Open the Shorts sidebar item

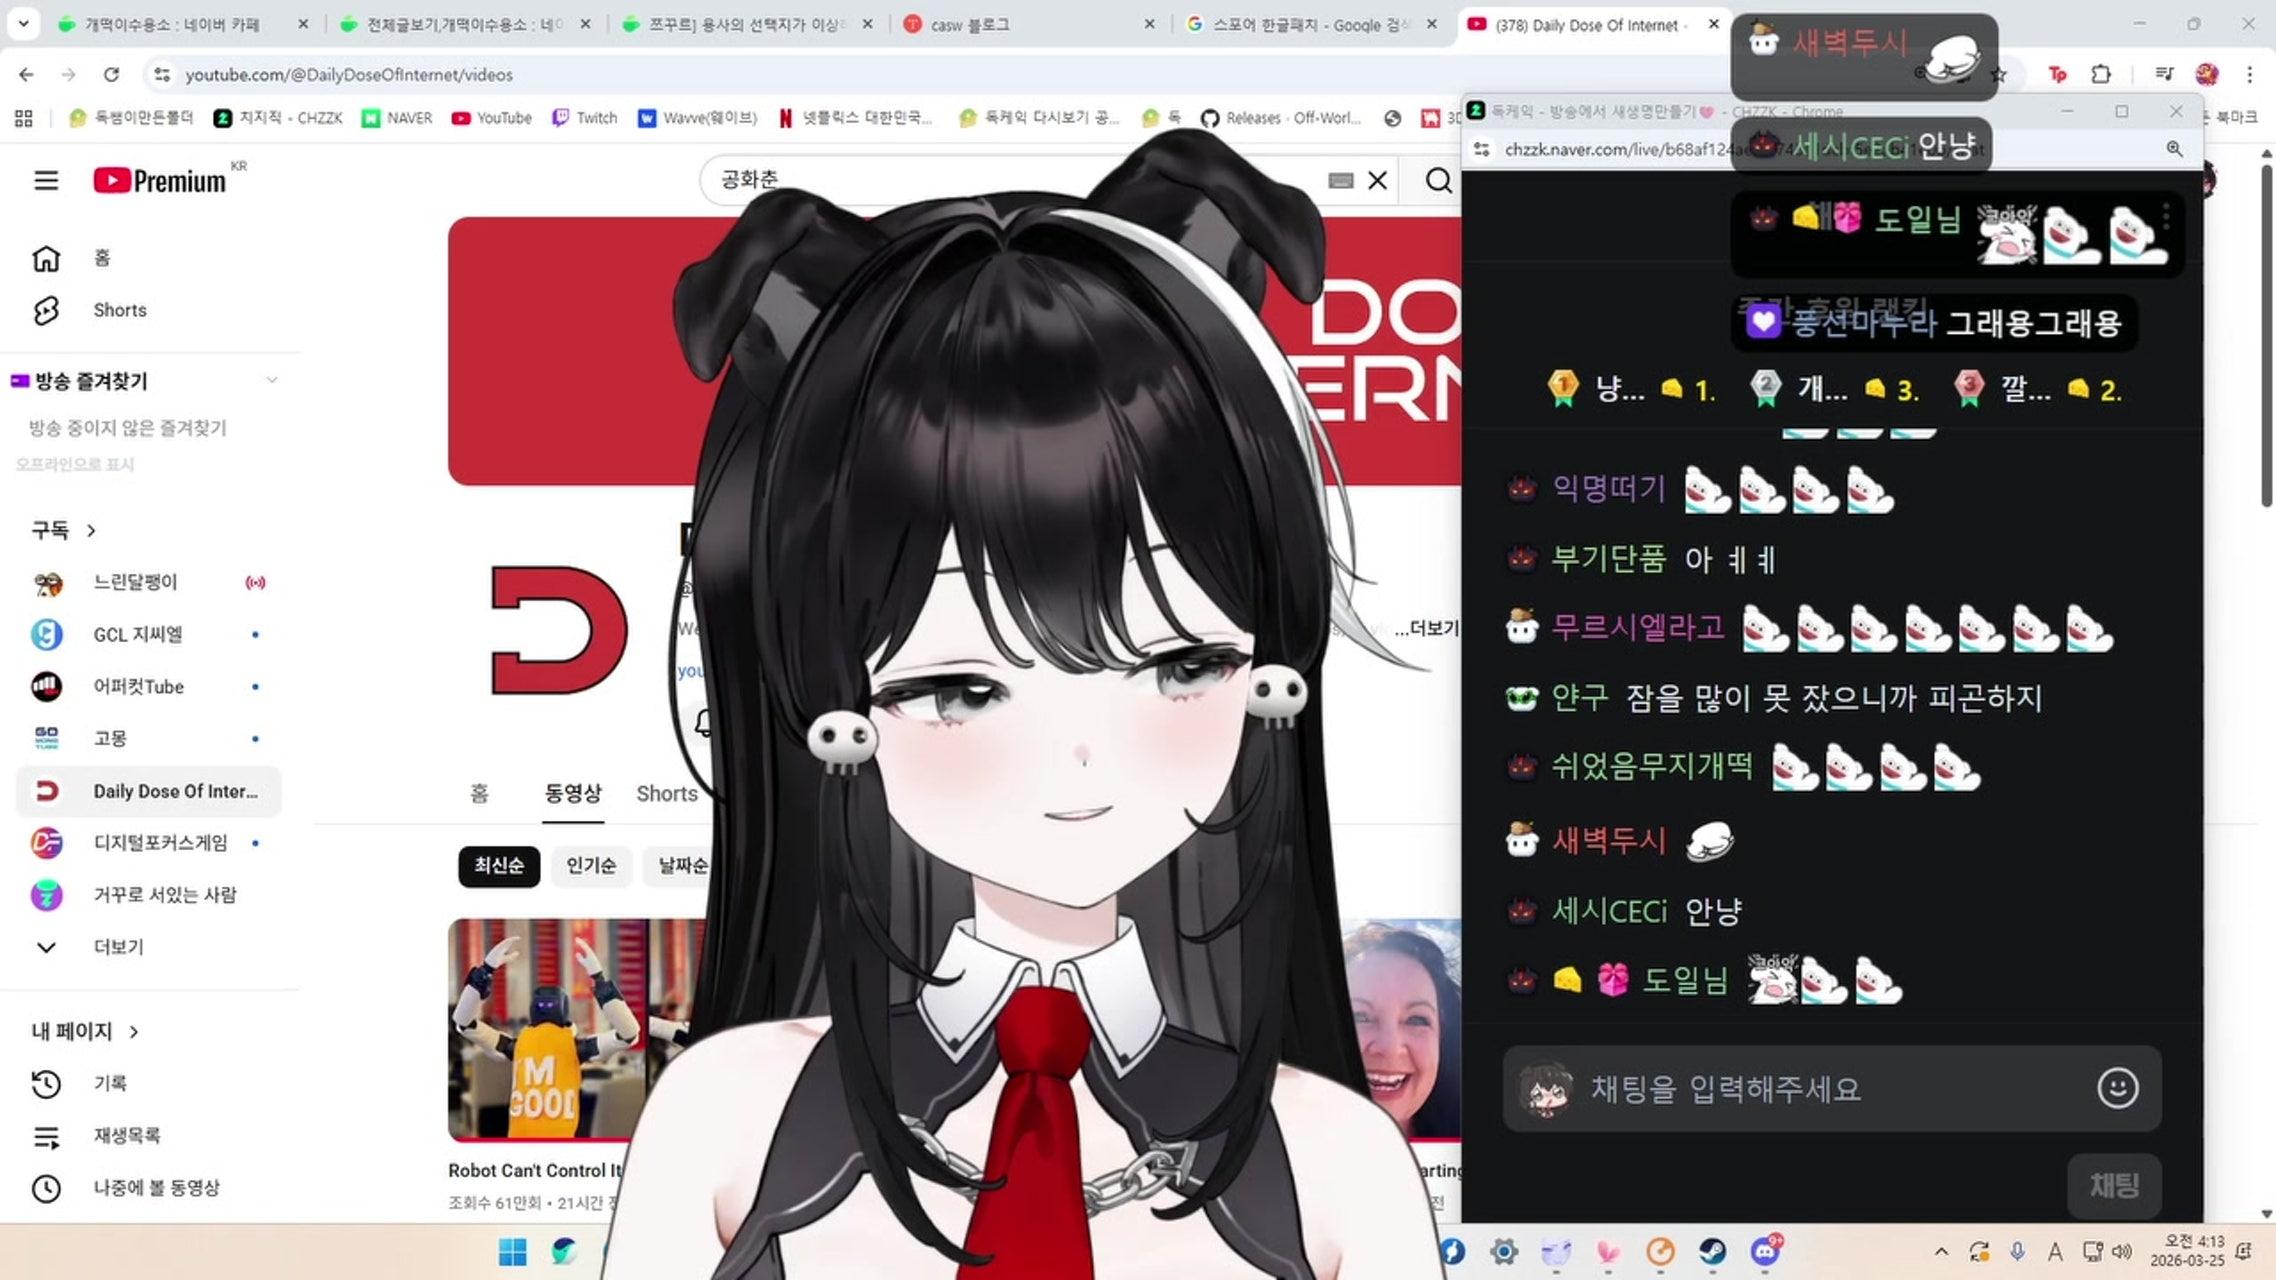pyautogui.click(x=119, y=310)
